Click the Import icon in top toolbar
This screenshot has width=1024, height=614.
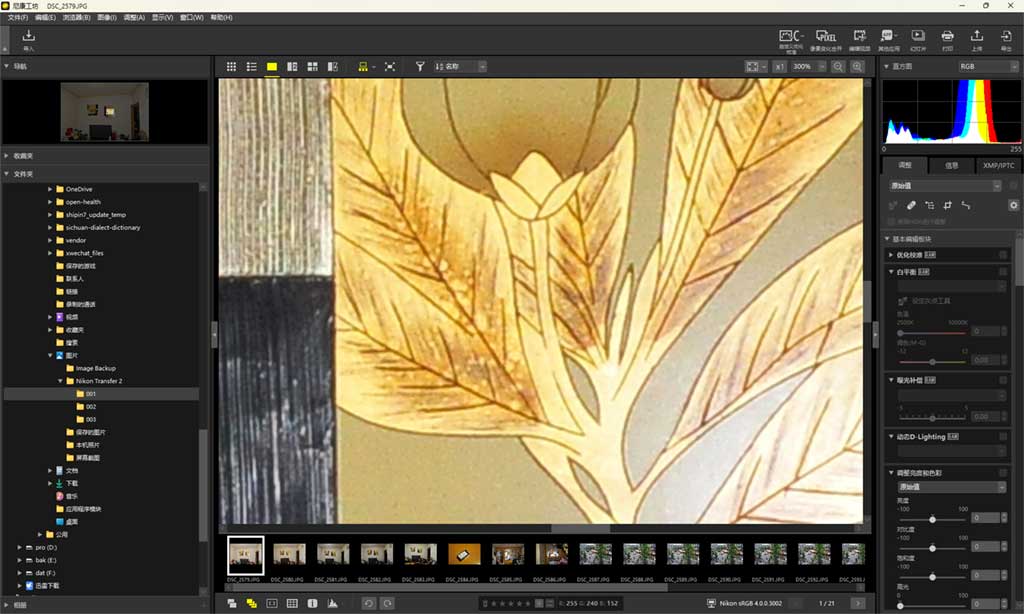(x=28, y=38)
